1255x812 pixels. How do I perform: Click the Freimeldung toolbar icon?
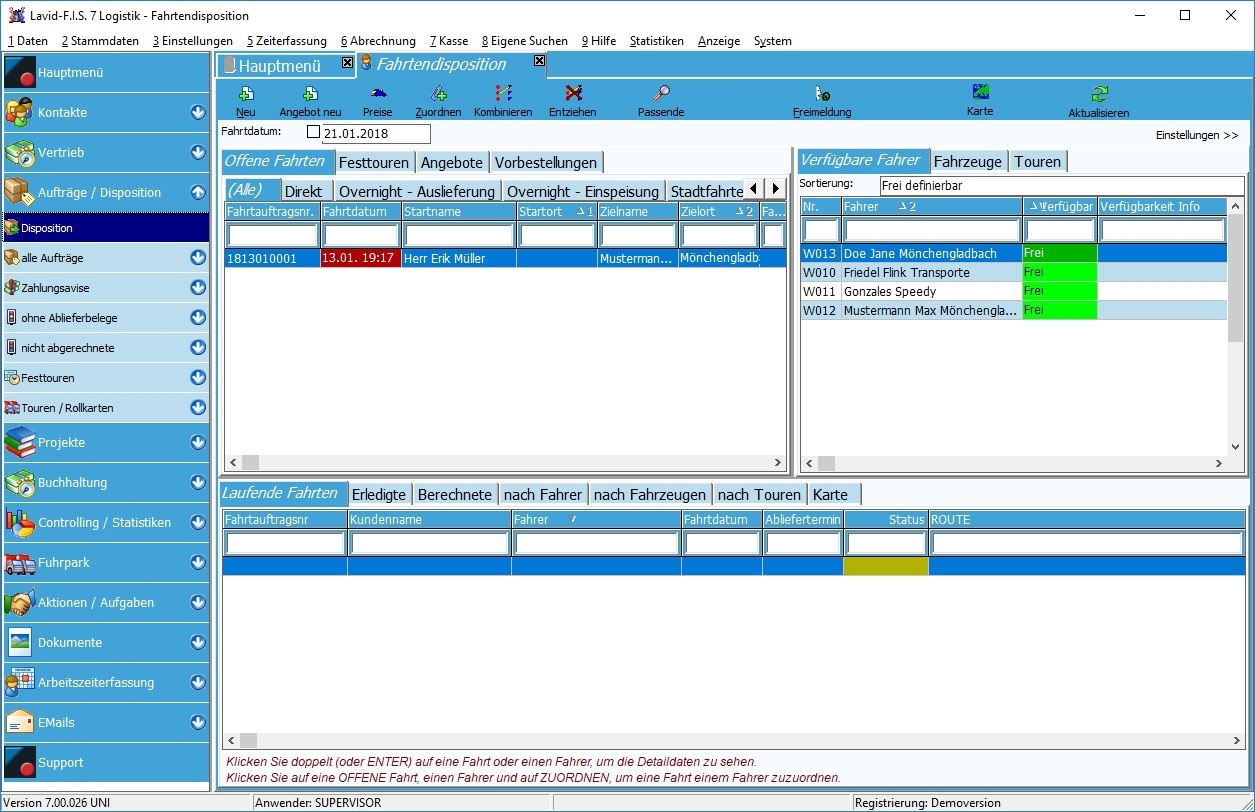coord(822,93)
